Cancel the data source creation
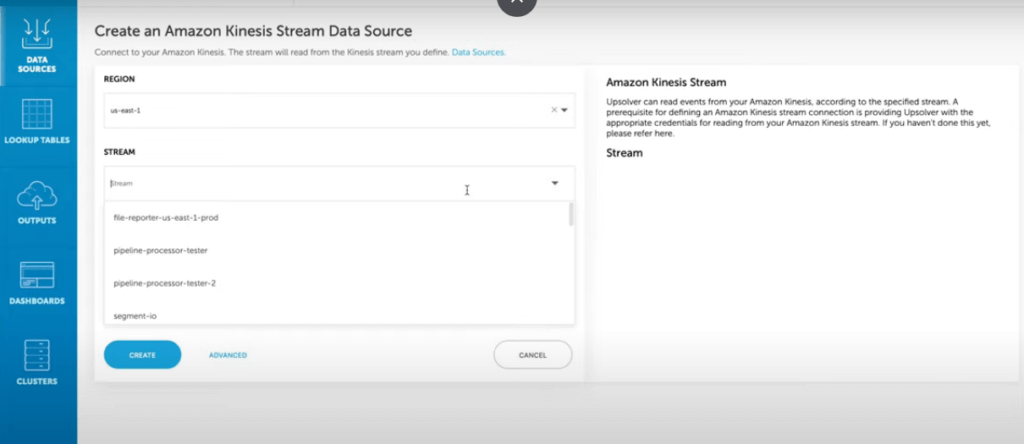The height and width of the screenshot is (444, 1024). click(533, 355)
